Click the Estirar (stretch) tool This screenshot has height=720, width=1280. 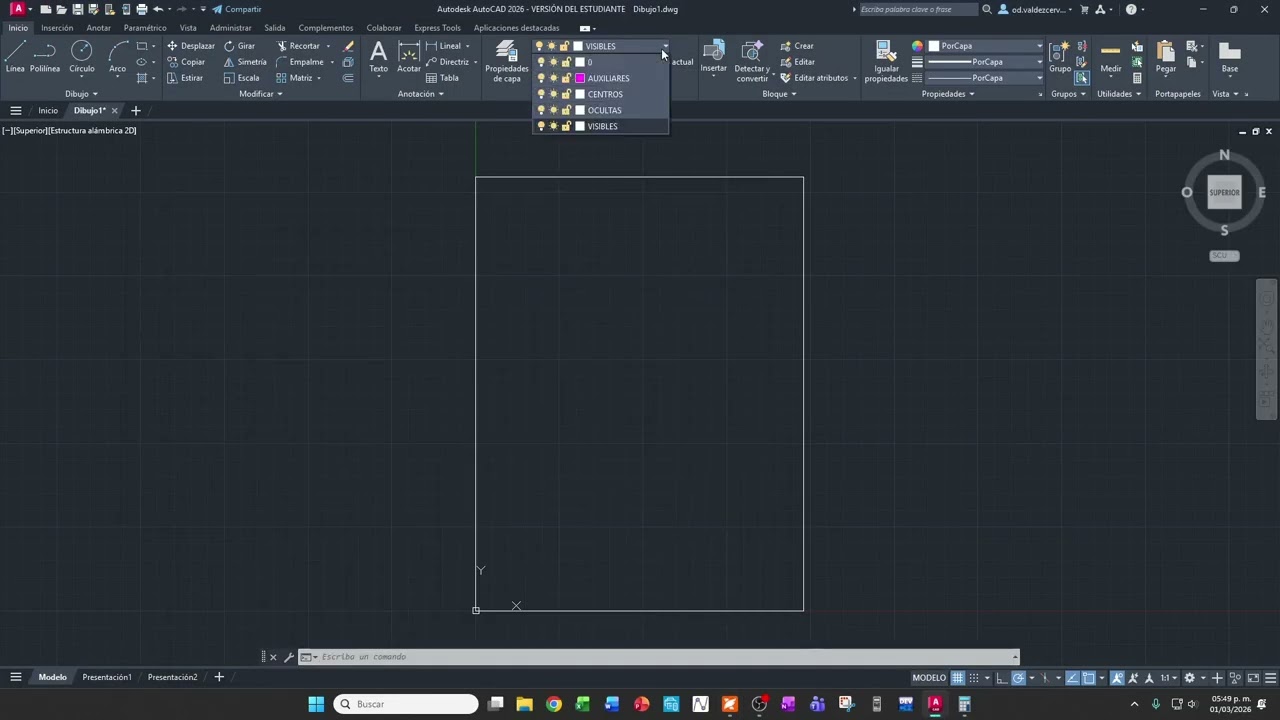[185, 78]
